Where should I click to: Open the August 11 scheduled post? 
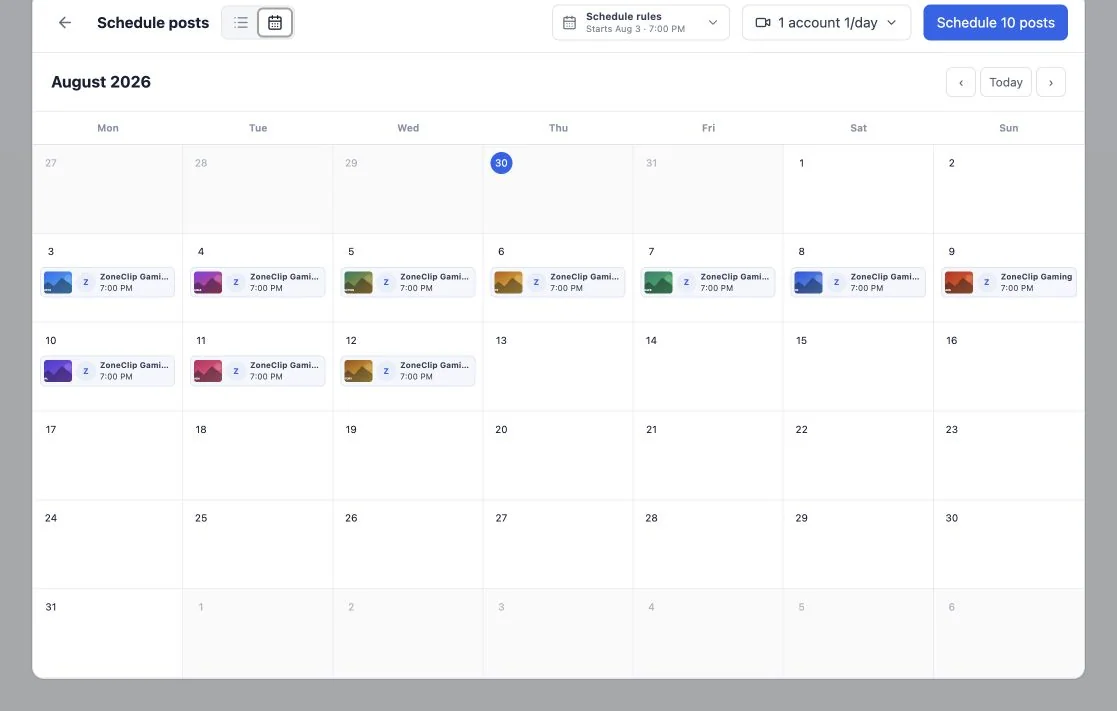[258, 371]
